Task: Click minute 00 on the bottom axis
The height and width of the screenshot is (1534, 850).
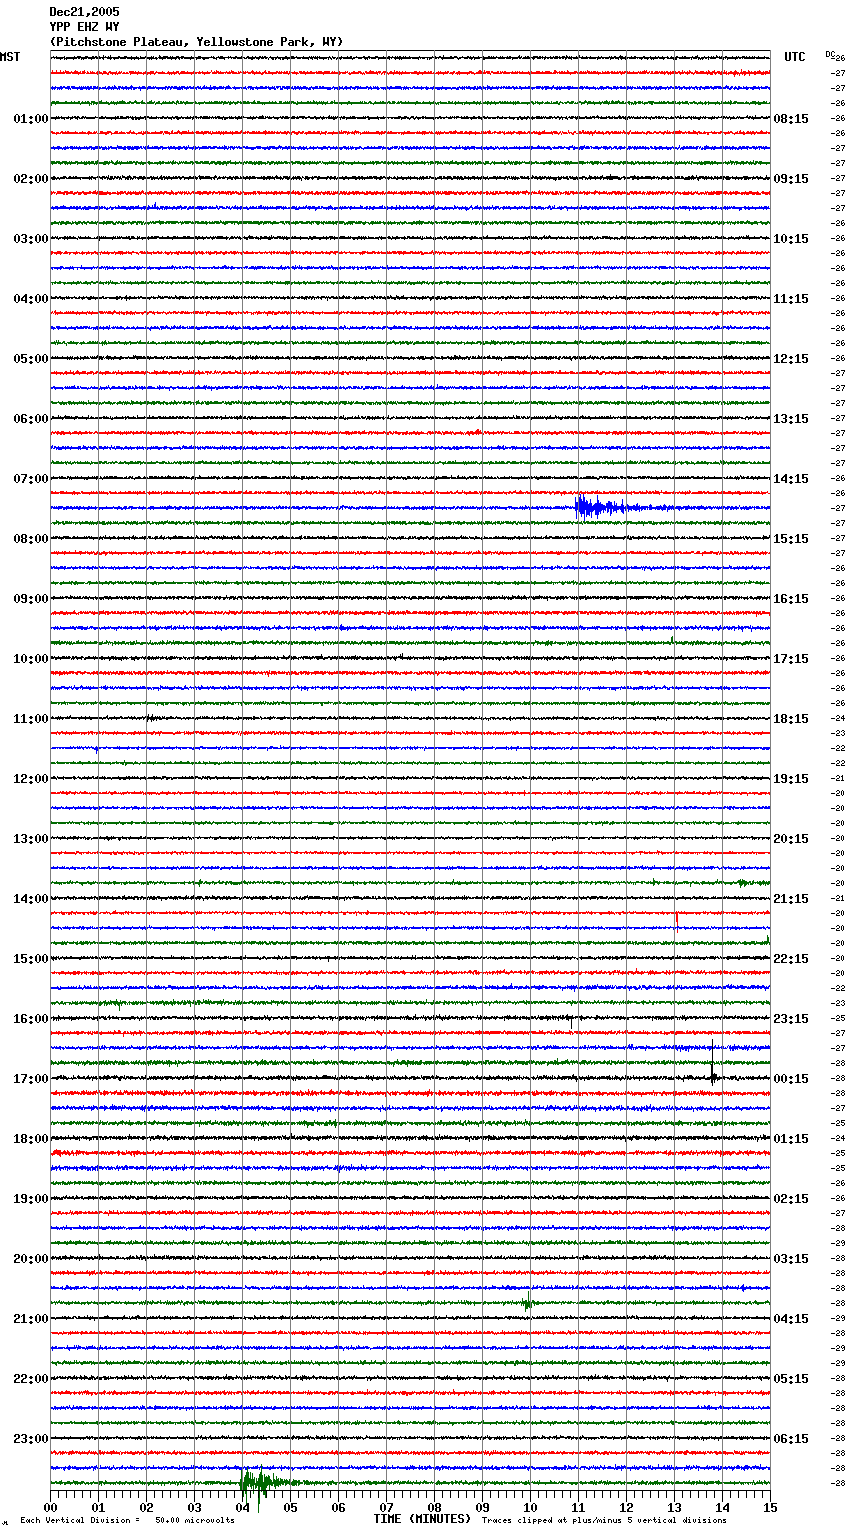Action: (x=50, y=1507)
